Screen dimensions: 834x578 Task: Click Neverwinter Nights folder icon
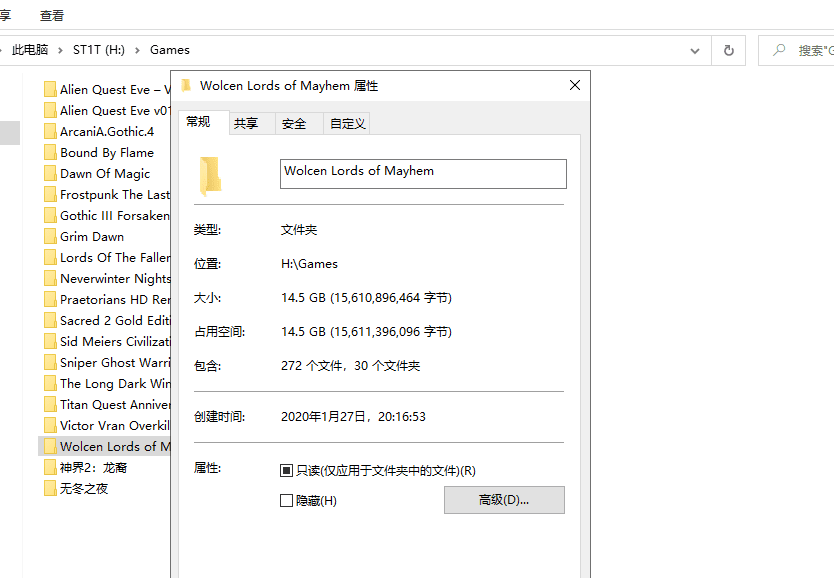51,279
